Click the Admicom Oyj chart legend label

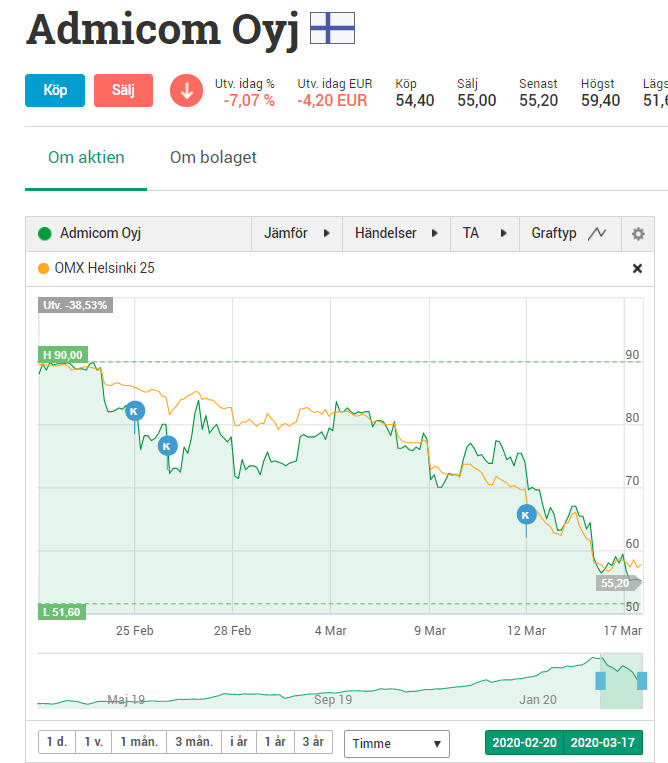[x=100, y=233]
